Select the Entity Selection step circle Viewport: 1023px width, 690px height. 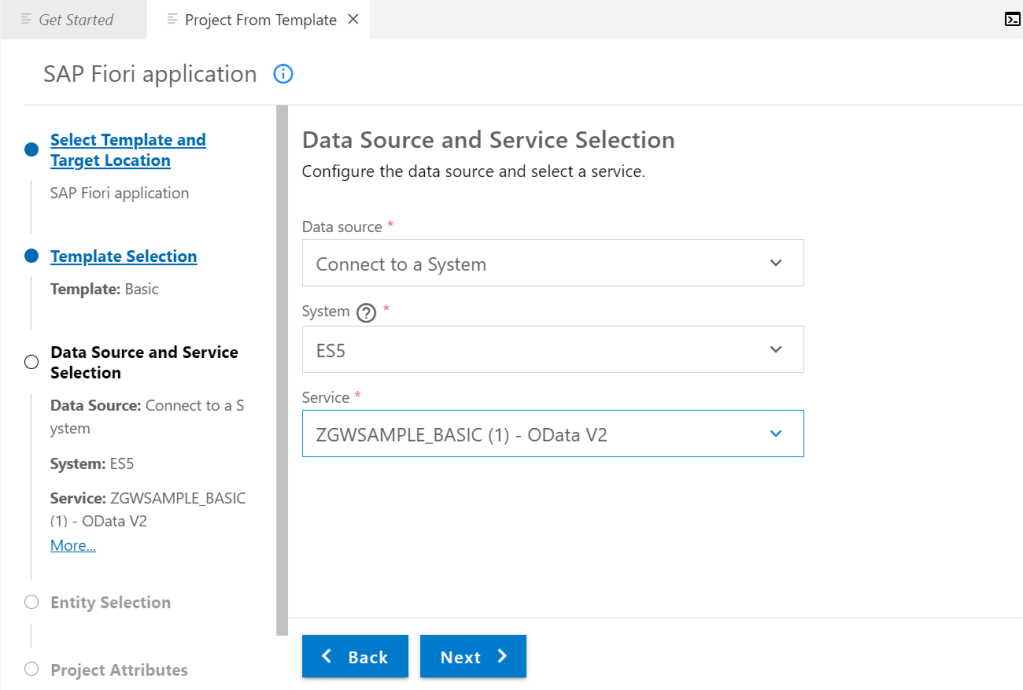[x=31, y=602]
